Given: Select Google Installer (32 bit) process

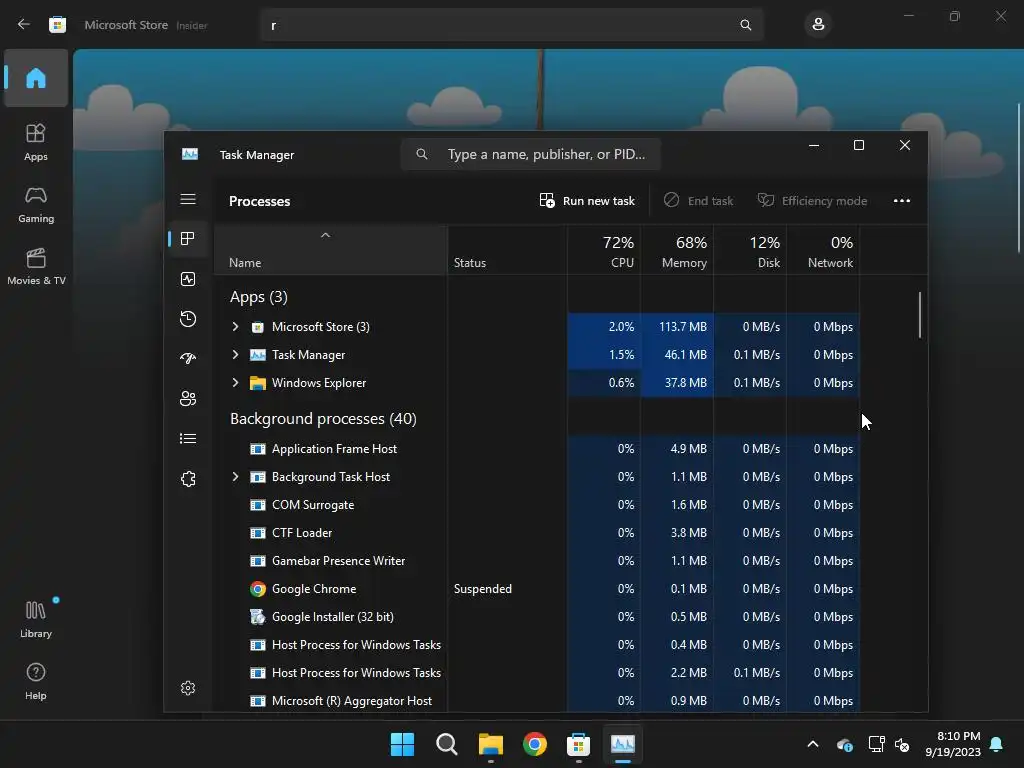Looking at the screenshot, I should 537,617.
